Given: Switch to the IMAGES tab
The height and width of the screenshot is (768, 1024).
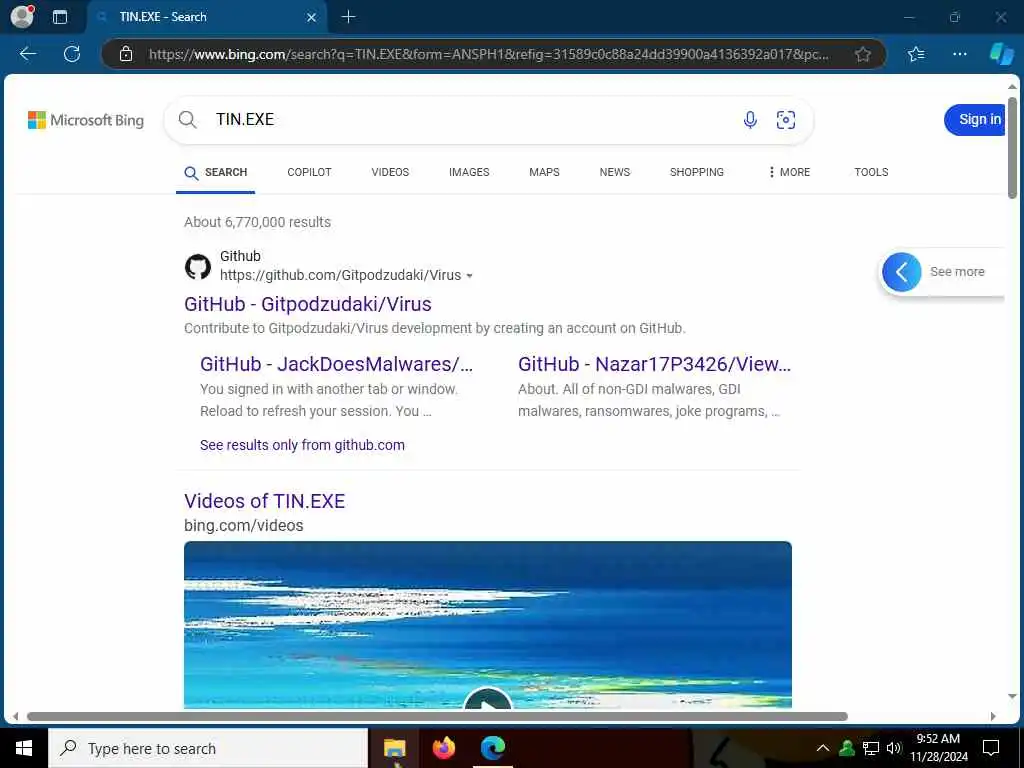Looking at the screenshot, I should (469, 172).
